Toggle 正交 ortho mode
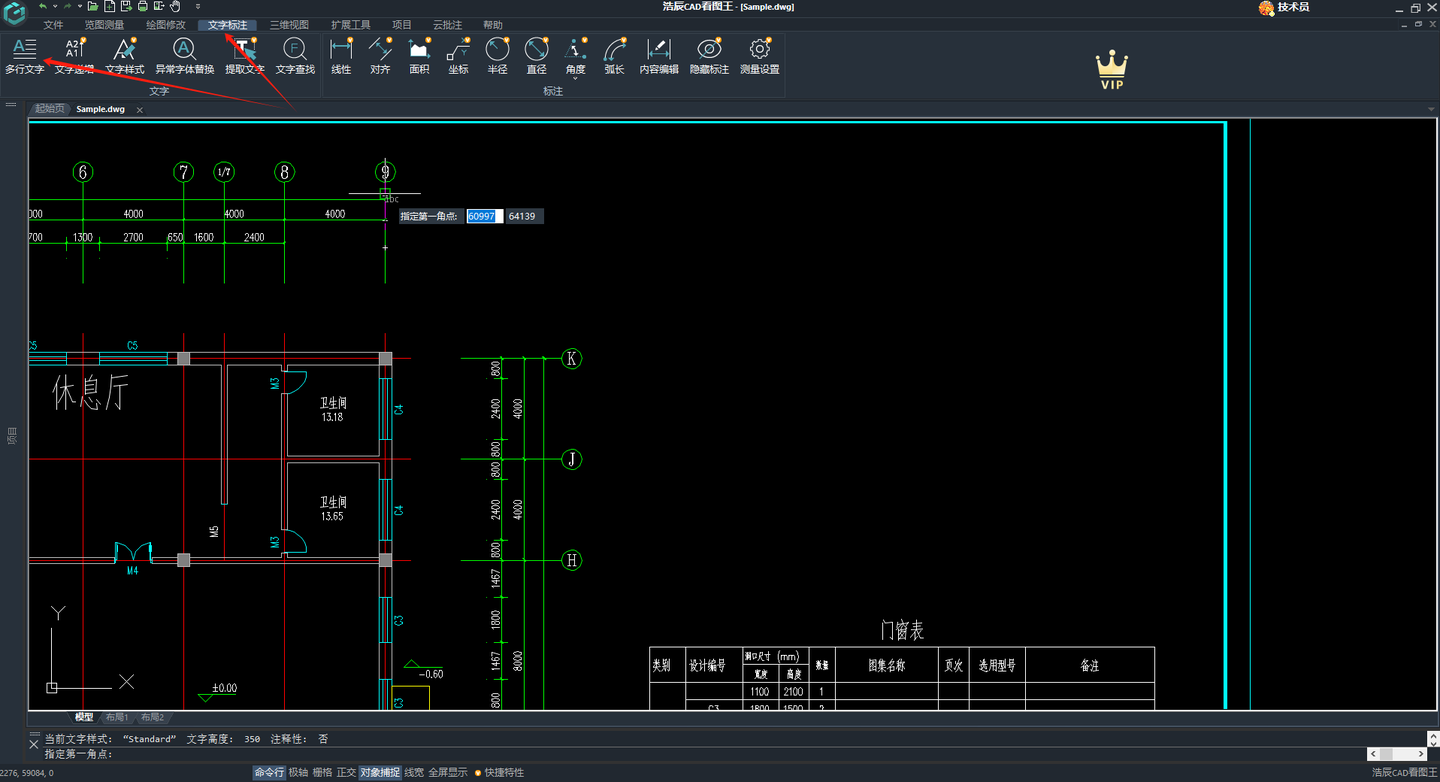Viewport: 1440px width, 782px height. tap(346, 772)
